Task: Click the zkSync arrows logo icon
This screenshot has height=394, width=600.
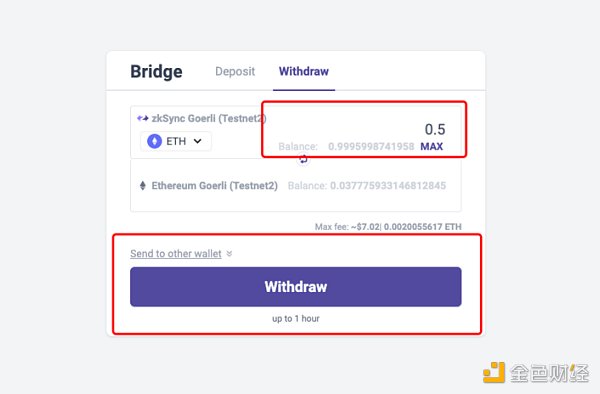Action: point(143,118)
